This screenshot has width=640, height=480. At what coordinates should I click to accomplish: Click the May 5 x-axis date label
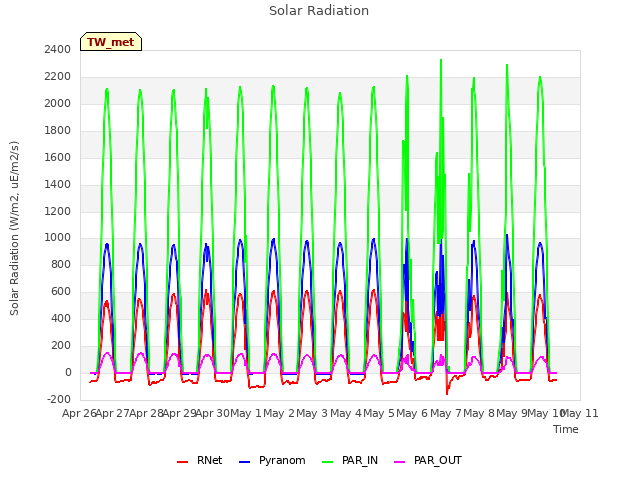(x=379, y=413)
